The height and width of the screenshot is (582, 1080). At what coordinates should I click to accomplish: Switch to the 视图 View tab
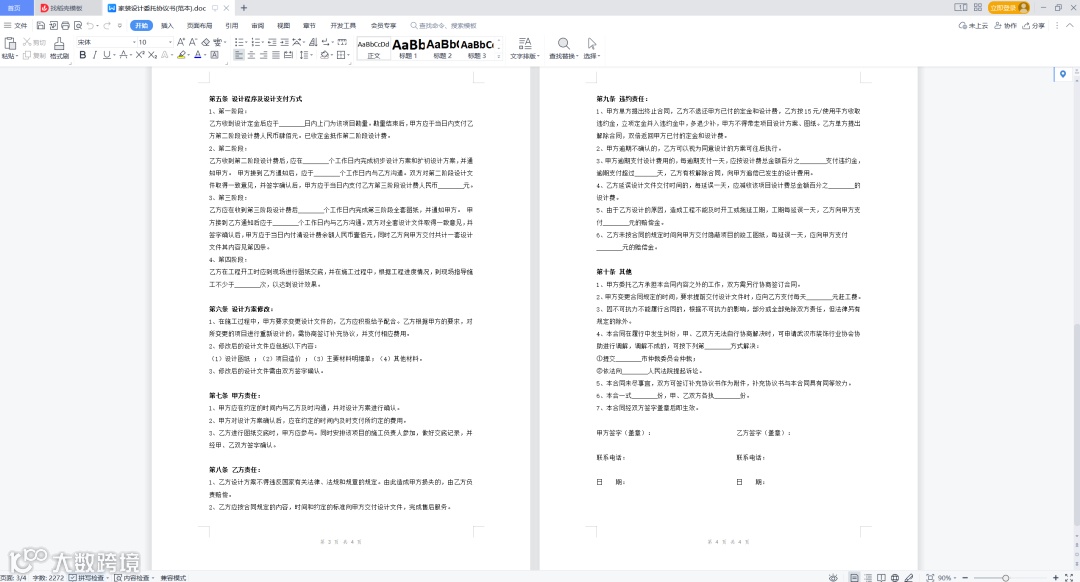tap(283, 25)
